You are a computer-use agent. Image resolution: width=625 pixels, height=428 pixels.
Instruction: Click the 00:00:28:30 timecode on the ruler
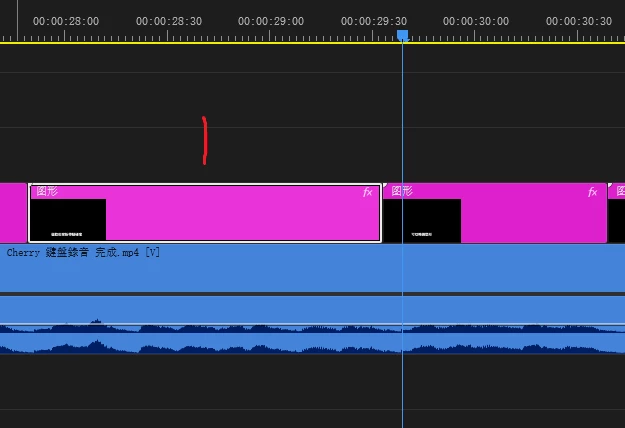[169, 21]
